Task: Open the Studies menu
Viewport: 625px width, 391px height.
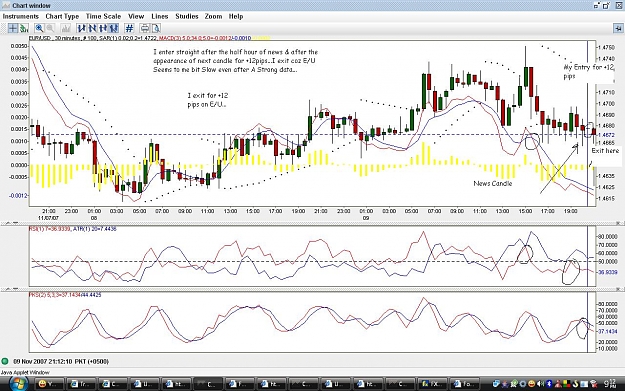Action: (187, 16)
